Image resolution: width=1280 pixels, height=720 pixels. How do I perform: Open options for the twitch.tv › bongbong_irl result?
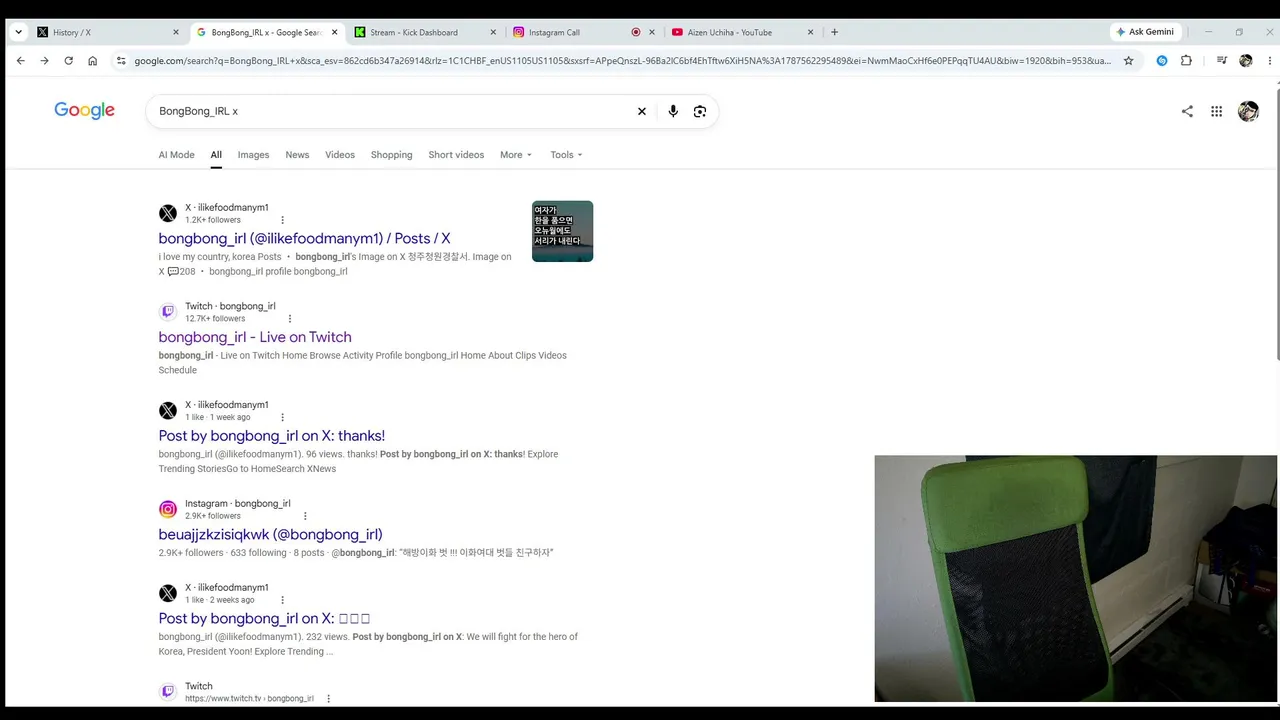click(328, 699)
